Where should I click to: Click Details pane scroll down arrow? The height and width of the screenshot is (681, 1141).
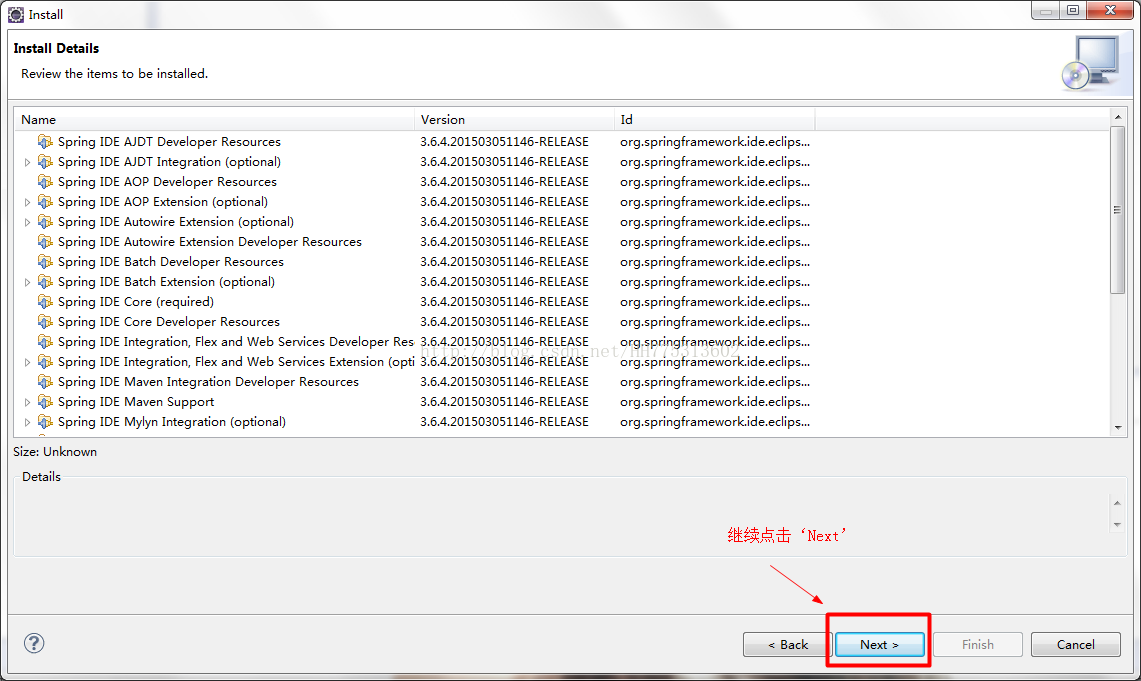click(x=1117, y=525)
